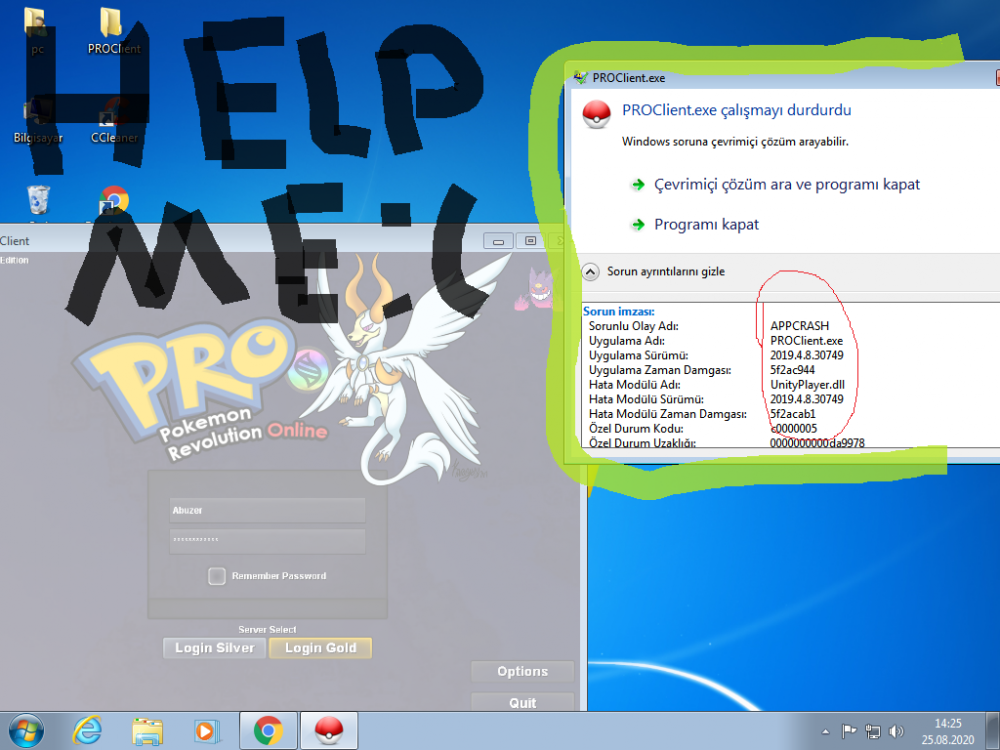The image size is (1000, 750).
Task: Open Action Center flag icon
Action: [849, 731]
